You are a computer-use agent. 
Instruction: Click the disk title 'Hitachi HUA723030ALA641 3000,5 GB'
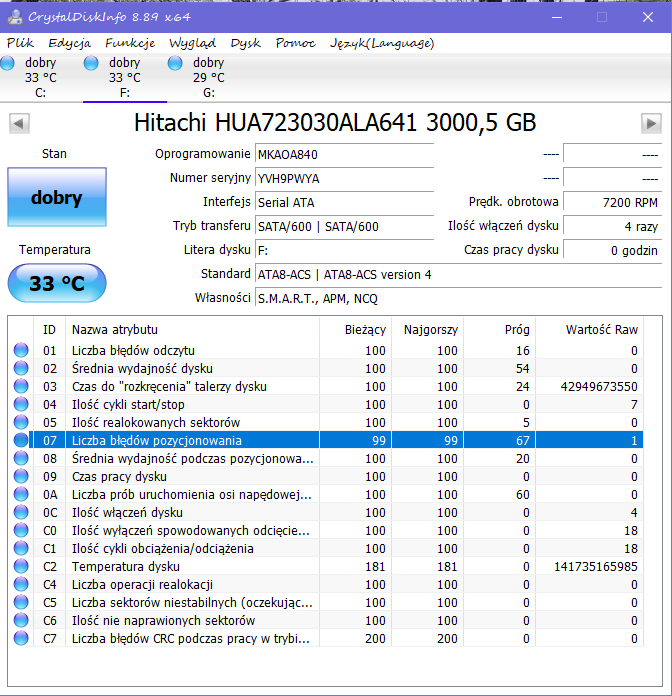[x=335, y=123]
